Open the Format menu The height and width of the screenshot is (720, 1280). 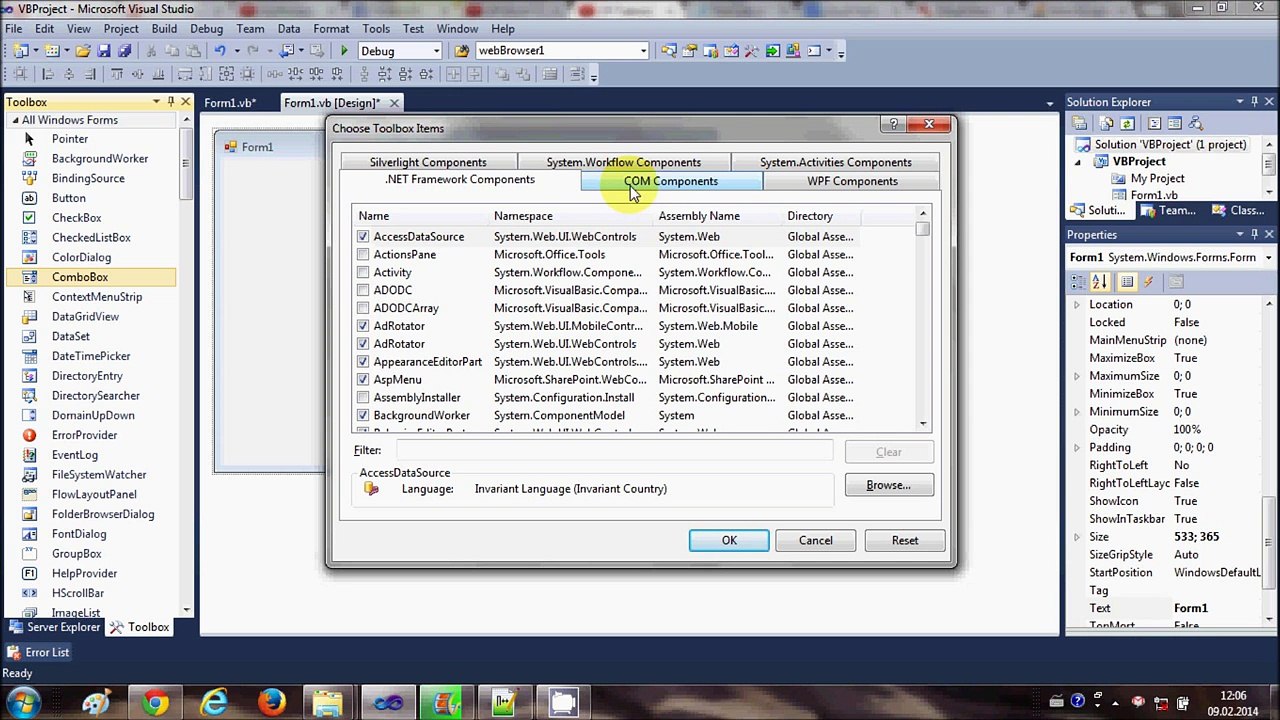331,29
